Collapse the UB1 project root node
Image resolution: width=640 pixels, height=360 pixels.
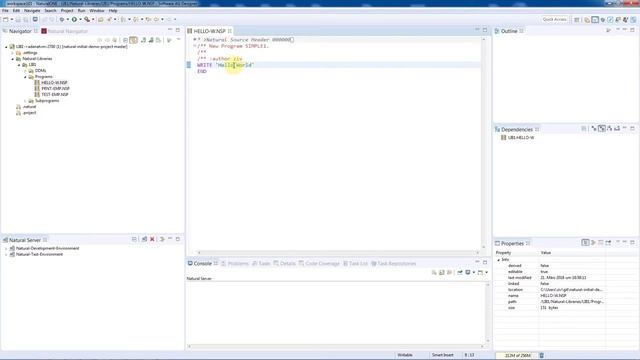pos(6,47)
